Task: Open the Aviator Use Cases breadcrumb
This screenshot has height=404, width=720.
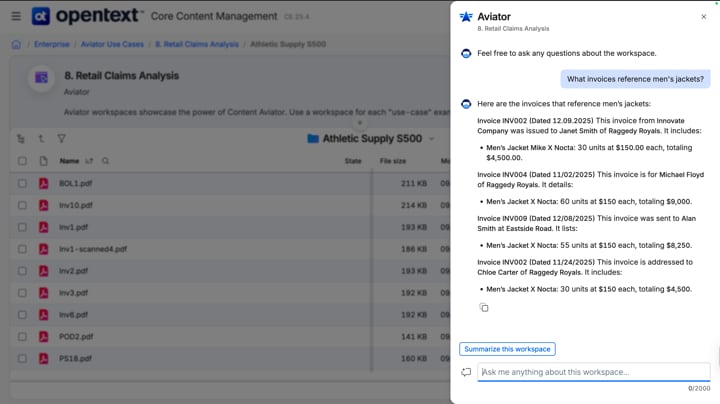Action: tap(112, 44)
